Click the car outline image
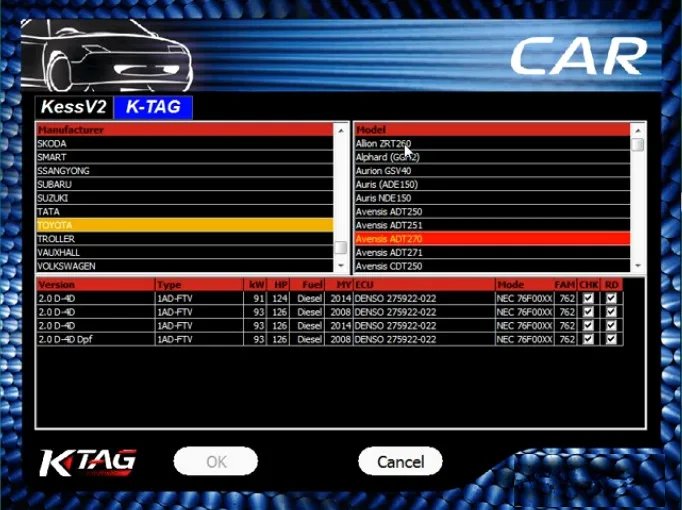The image size is (682, 510). [107, 55]
